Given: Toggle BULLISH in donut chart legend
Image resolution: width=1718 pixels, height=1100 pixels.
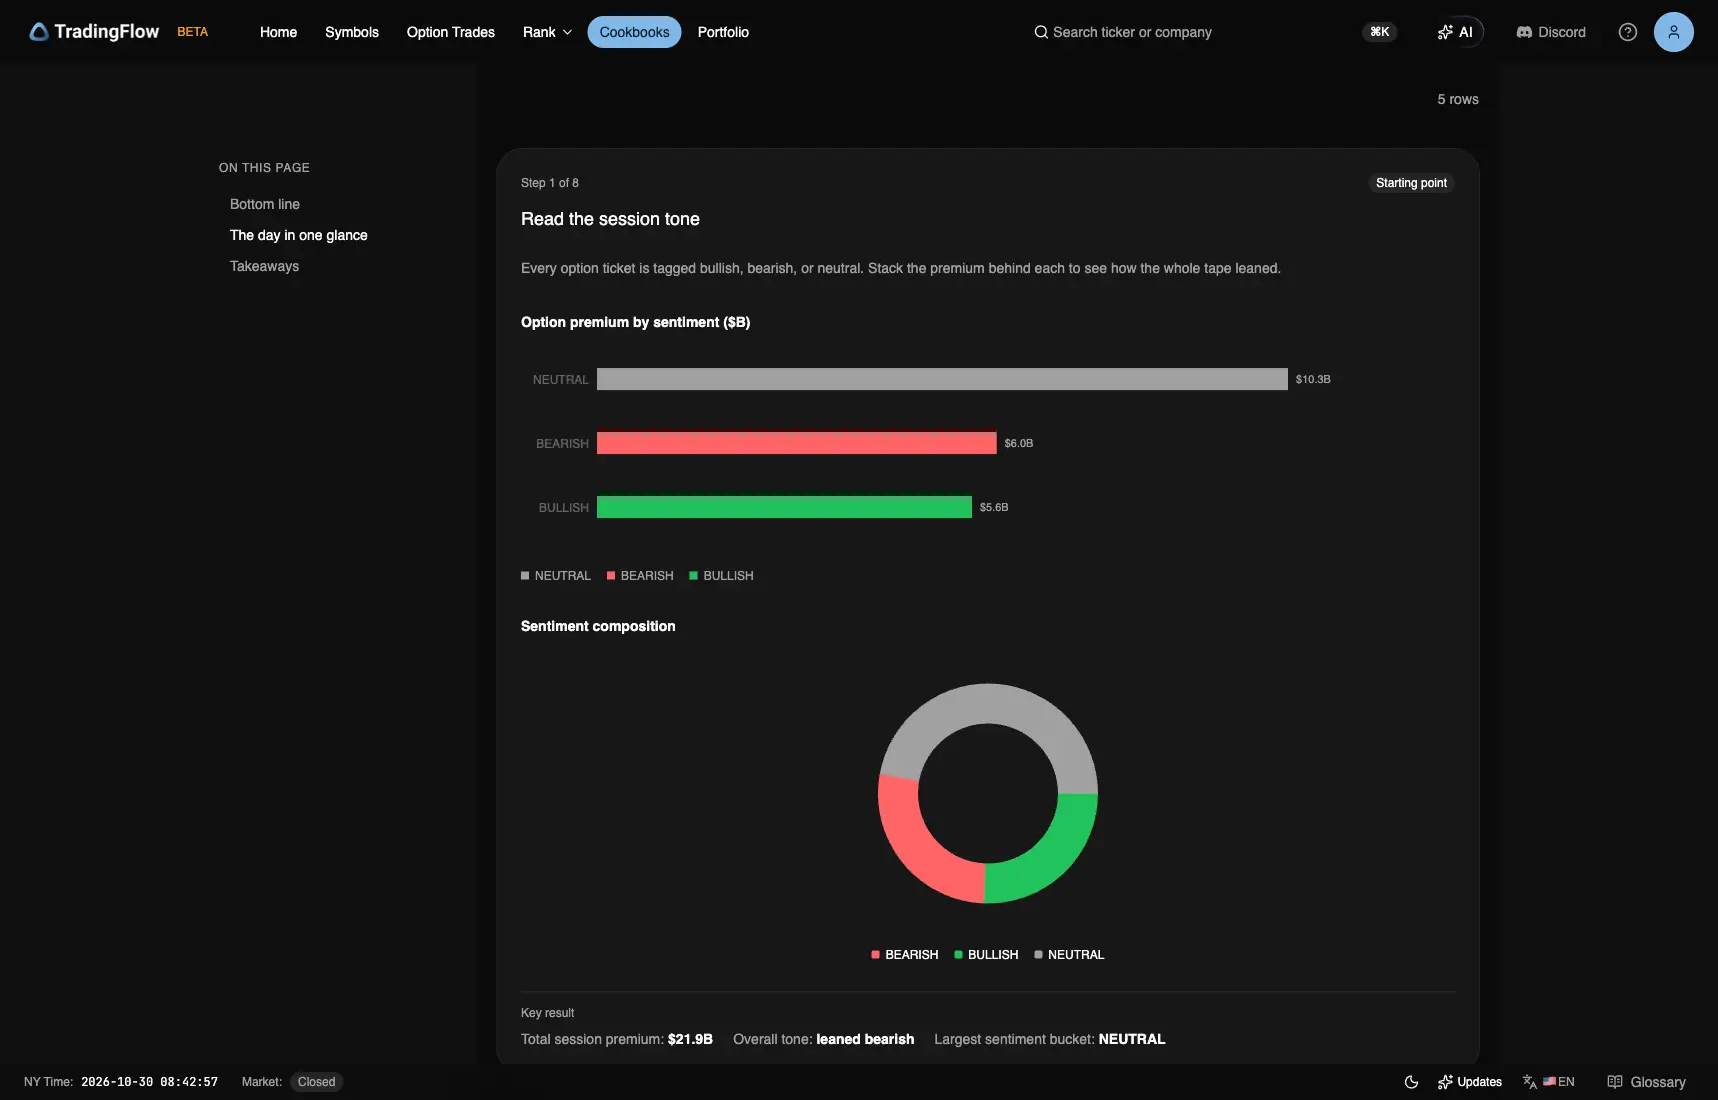Looking at the screenshot, I should point(986,955).
